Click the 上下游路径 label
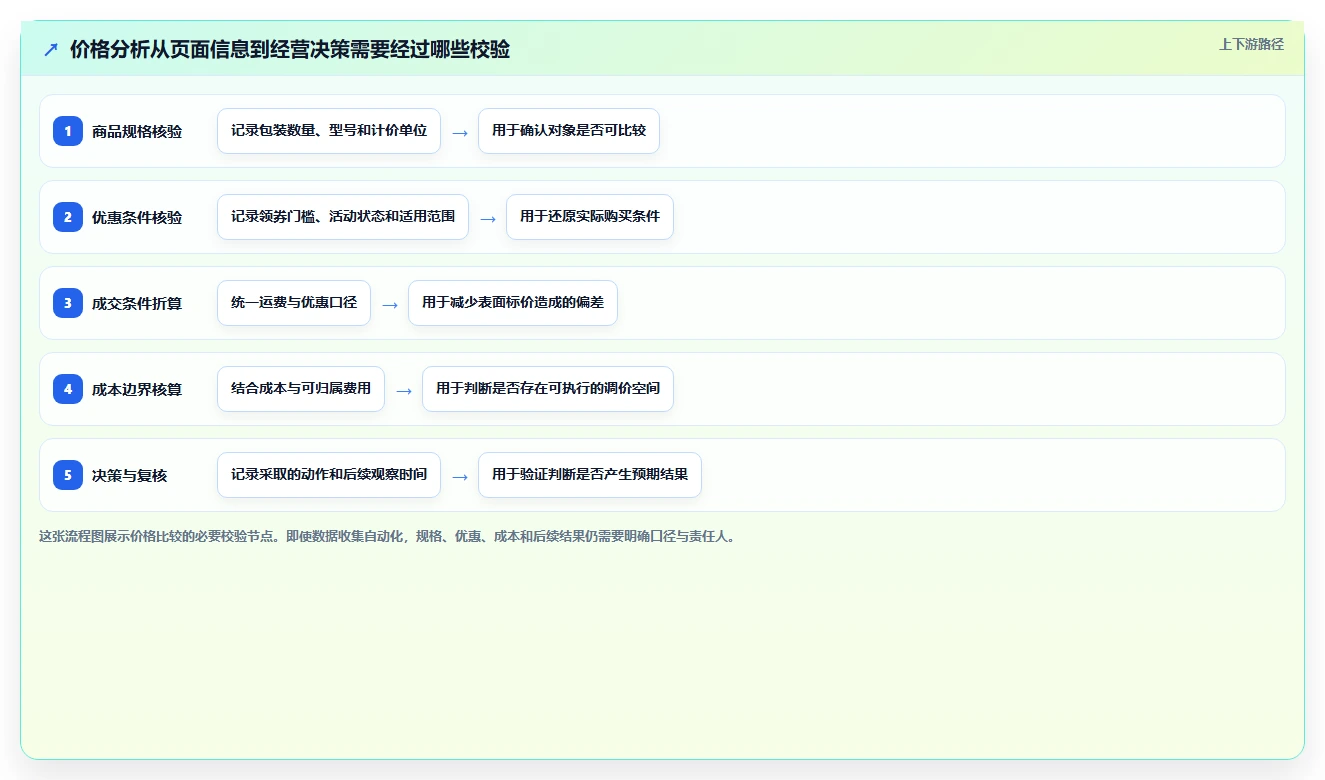The height and width of the screenshot is (780, 1325). point(1251,44)
